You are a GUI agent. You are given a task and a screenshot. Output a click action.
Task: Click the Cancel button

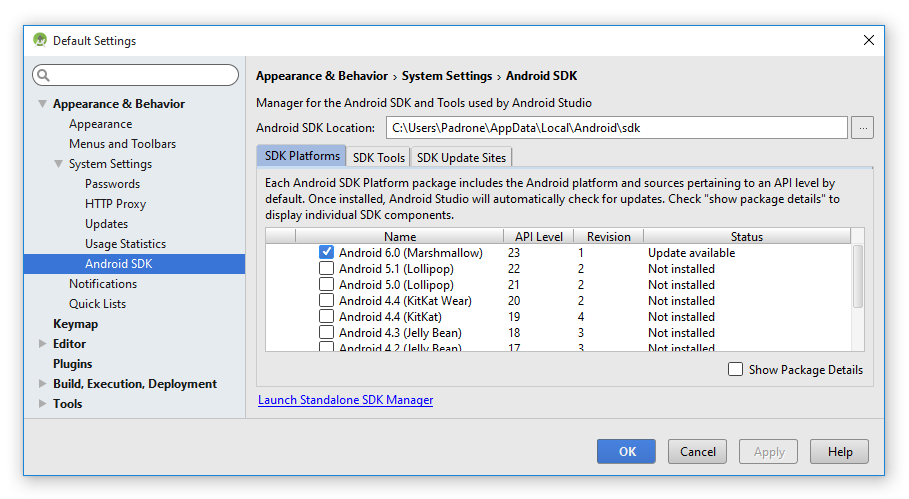(x=697, y=451)
